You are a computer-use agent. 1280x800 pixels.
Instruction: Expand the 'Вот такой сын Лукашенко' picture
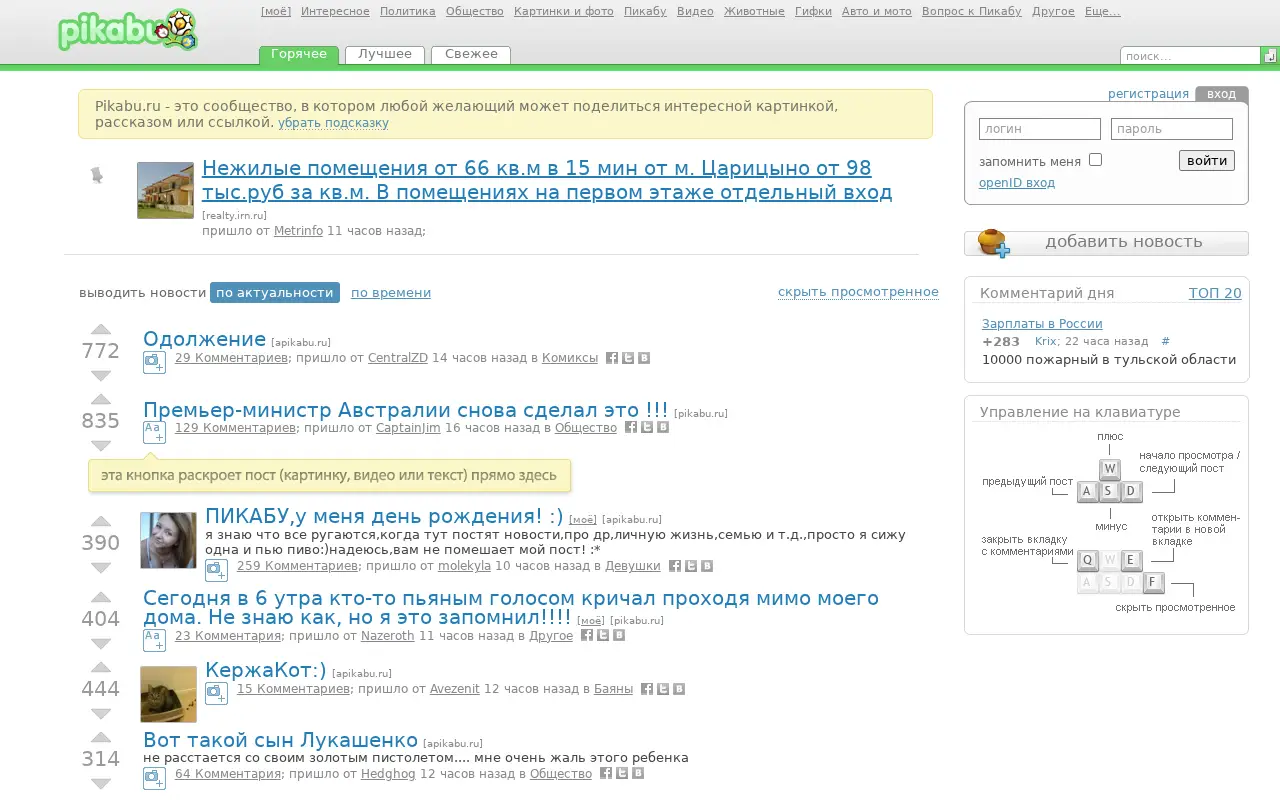point(154,778)
